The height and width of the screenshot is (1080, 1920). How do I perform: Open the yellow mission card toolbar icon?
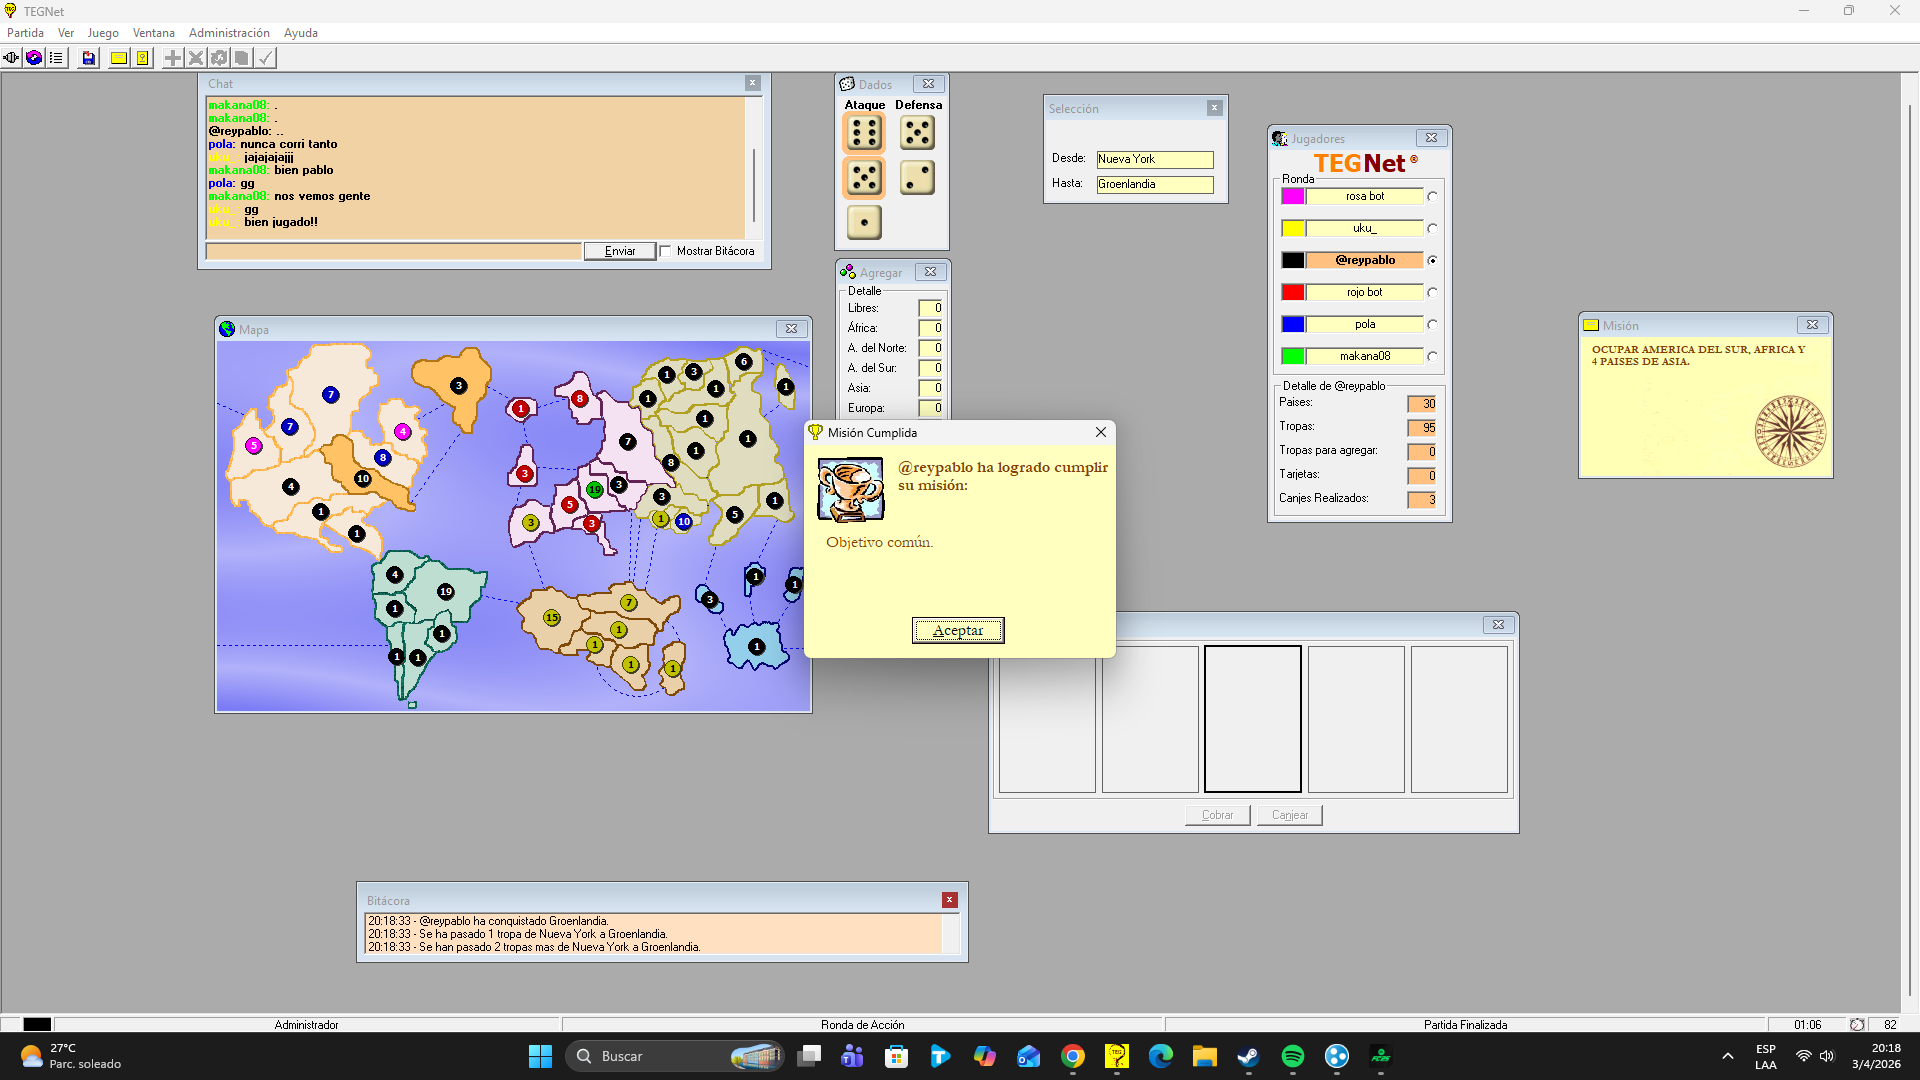(119, 58)
